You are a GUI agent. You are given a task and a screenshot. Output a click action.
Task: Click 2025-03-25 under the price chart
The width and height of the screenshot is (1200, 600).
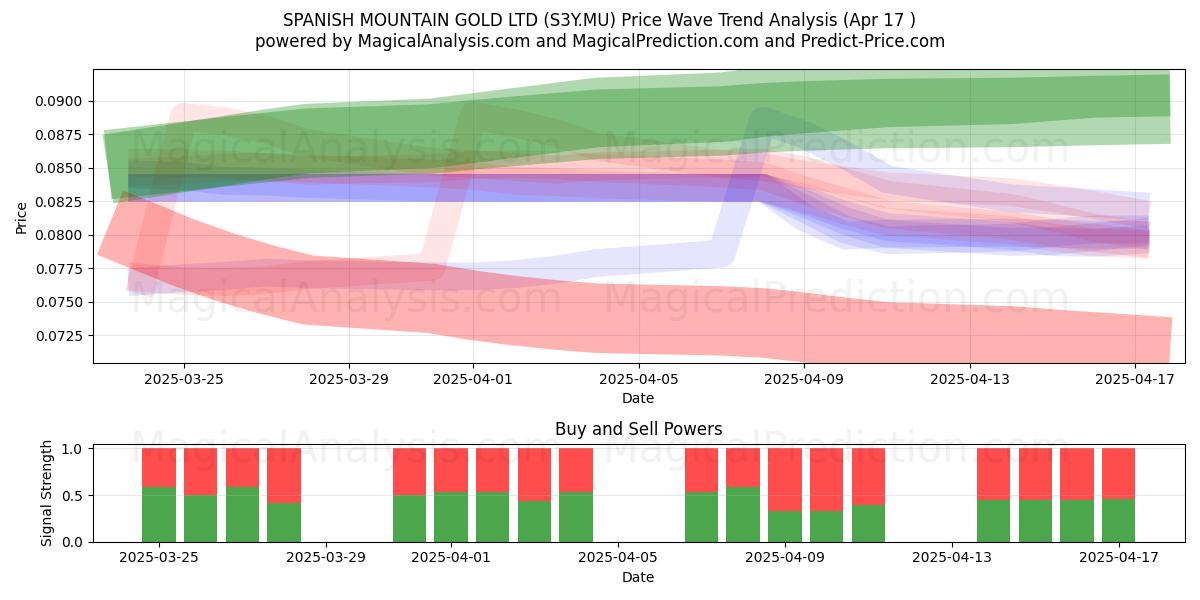coord(184,379)
